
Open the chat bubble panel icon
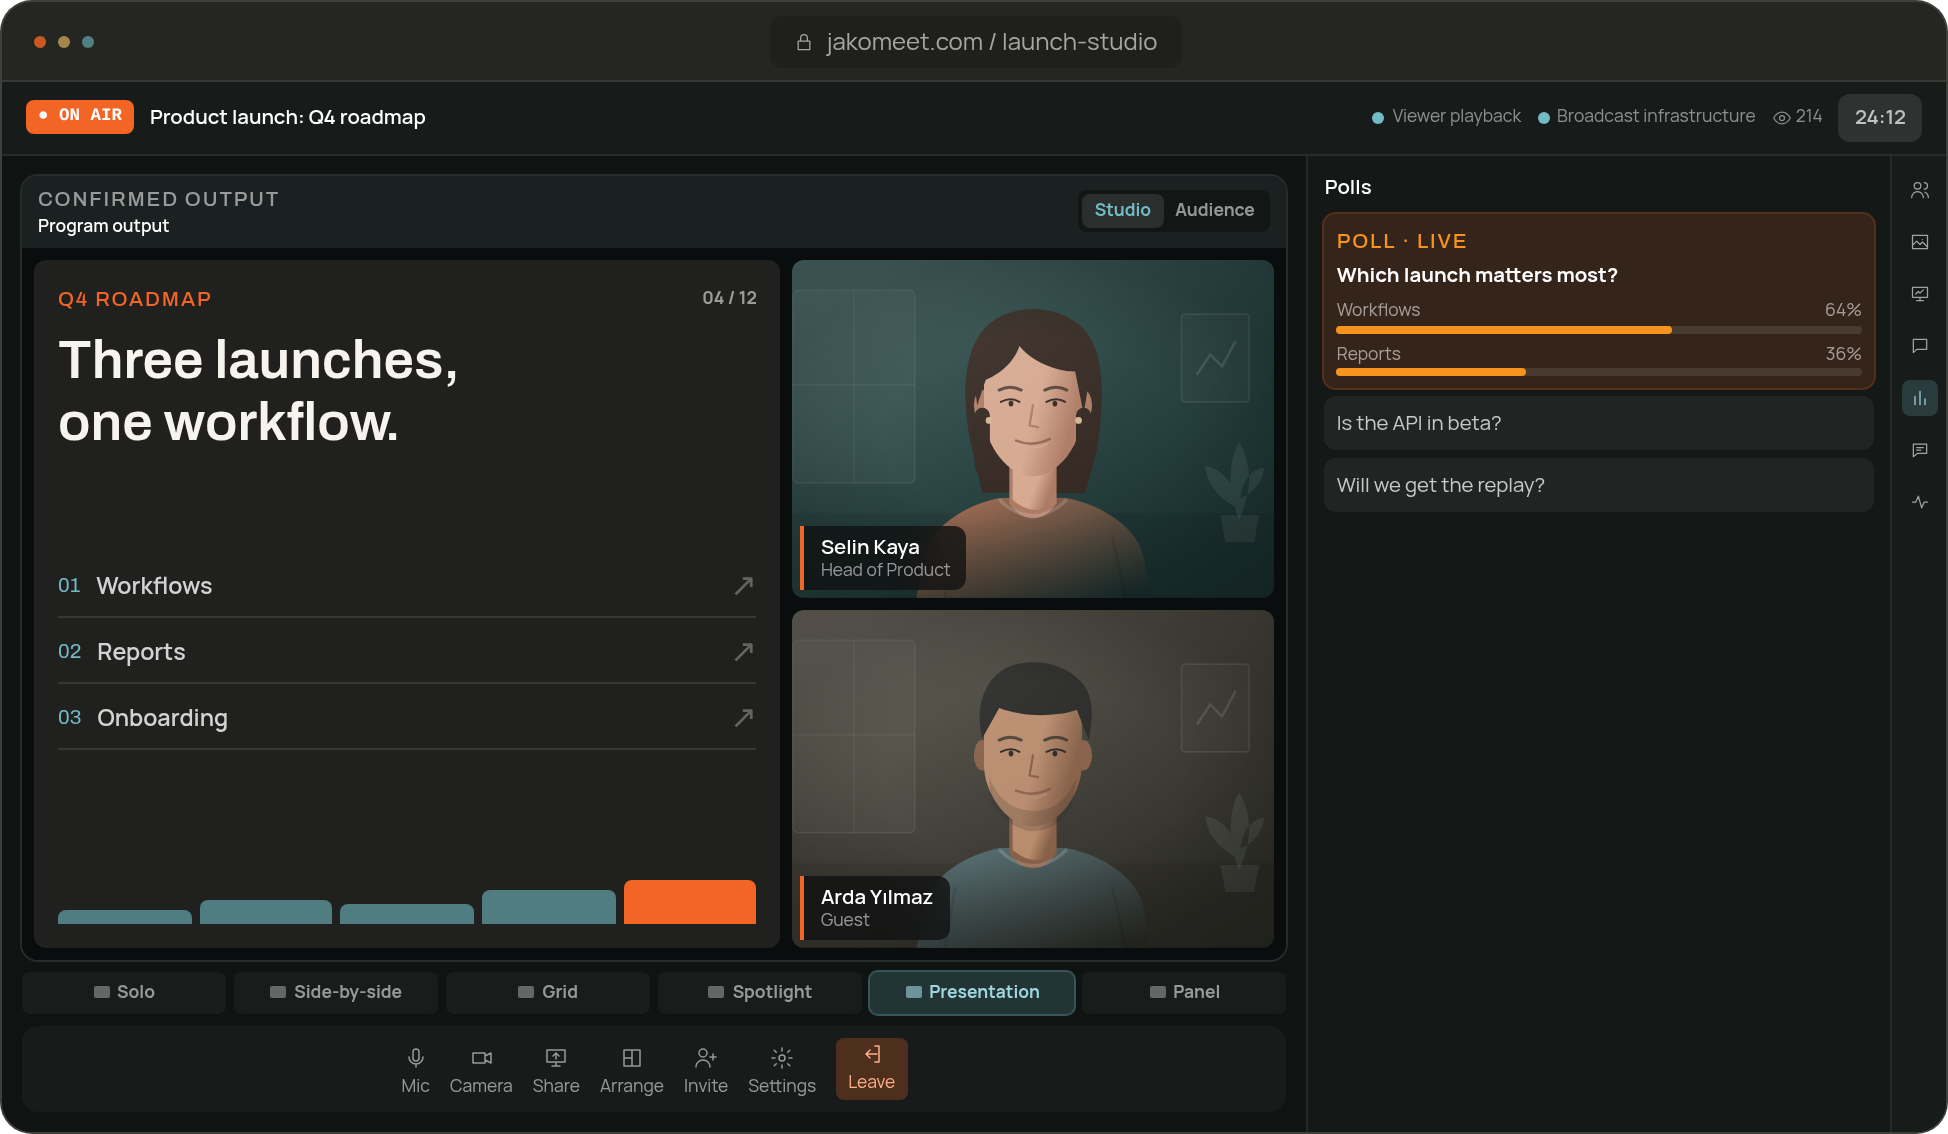[1920, 346]
